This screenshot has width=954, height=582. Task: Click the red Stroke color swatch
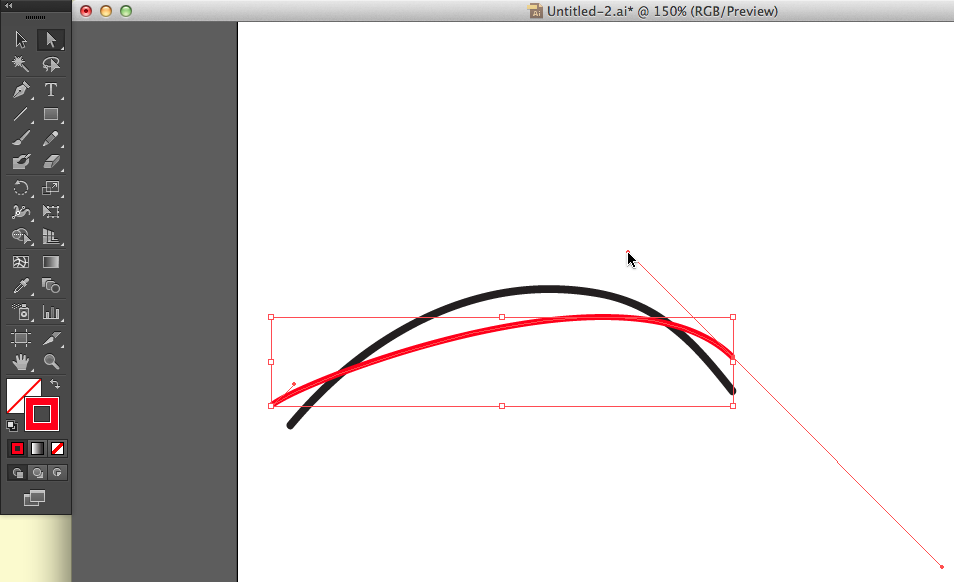click(43, 413)
